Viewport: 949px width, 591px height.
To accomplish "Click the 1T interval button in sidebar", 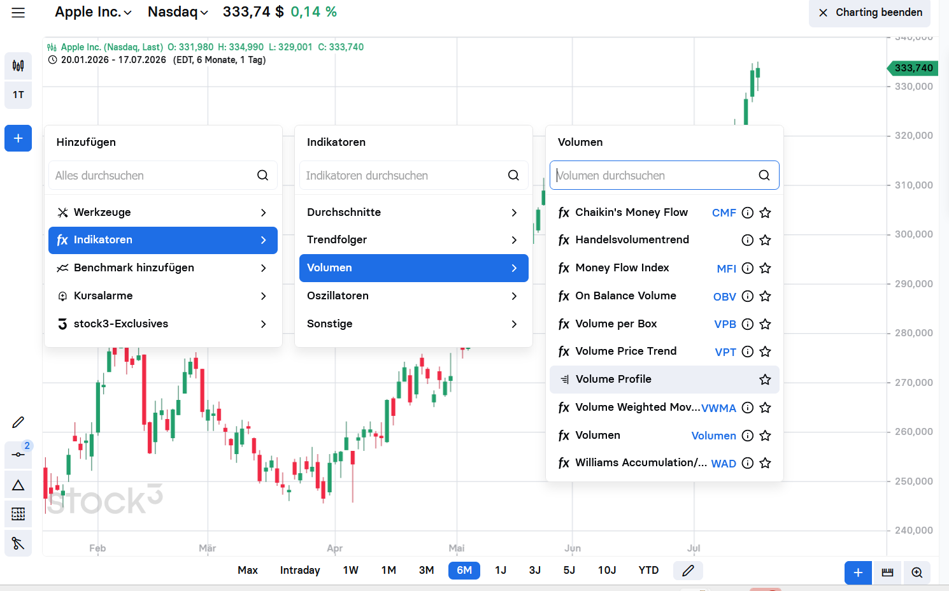I will [18, 94].
